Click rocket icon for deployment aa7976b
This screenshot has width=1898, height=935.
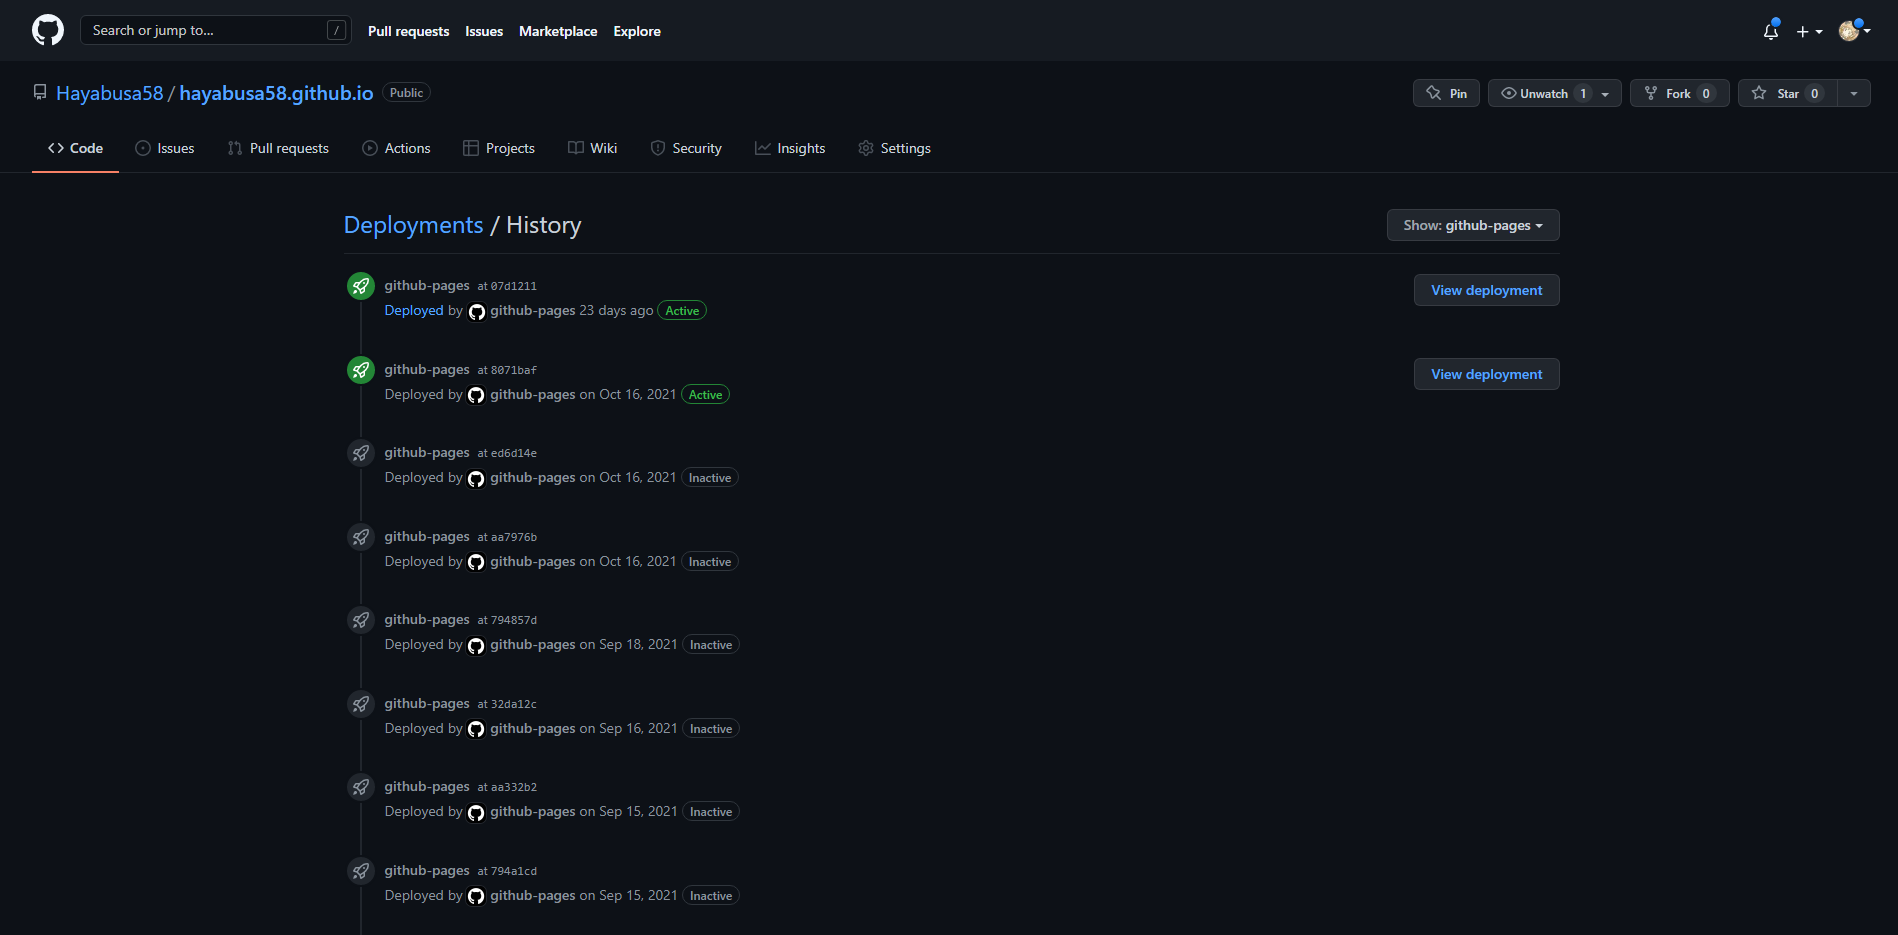(361, 537)
